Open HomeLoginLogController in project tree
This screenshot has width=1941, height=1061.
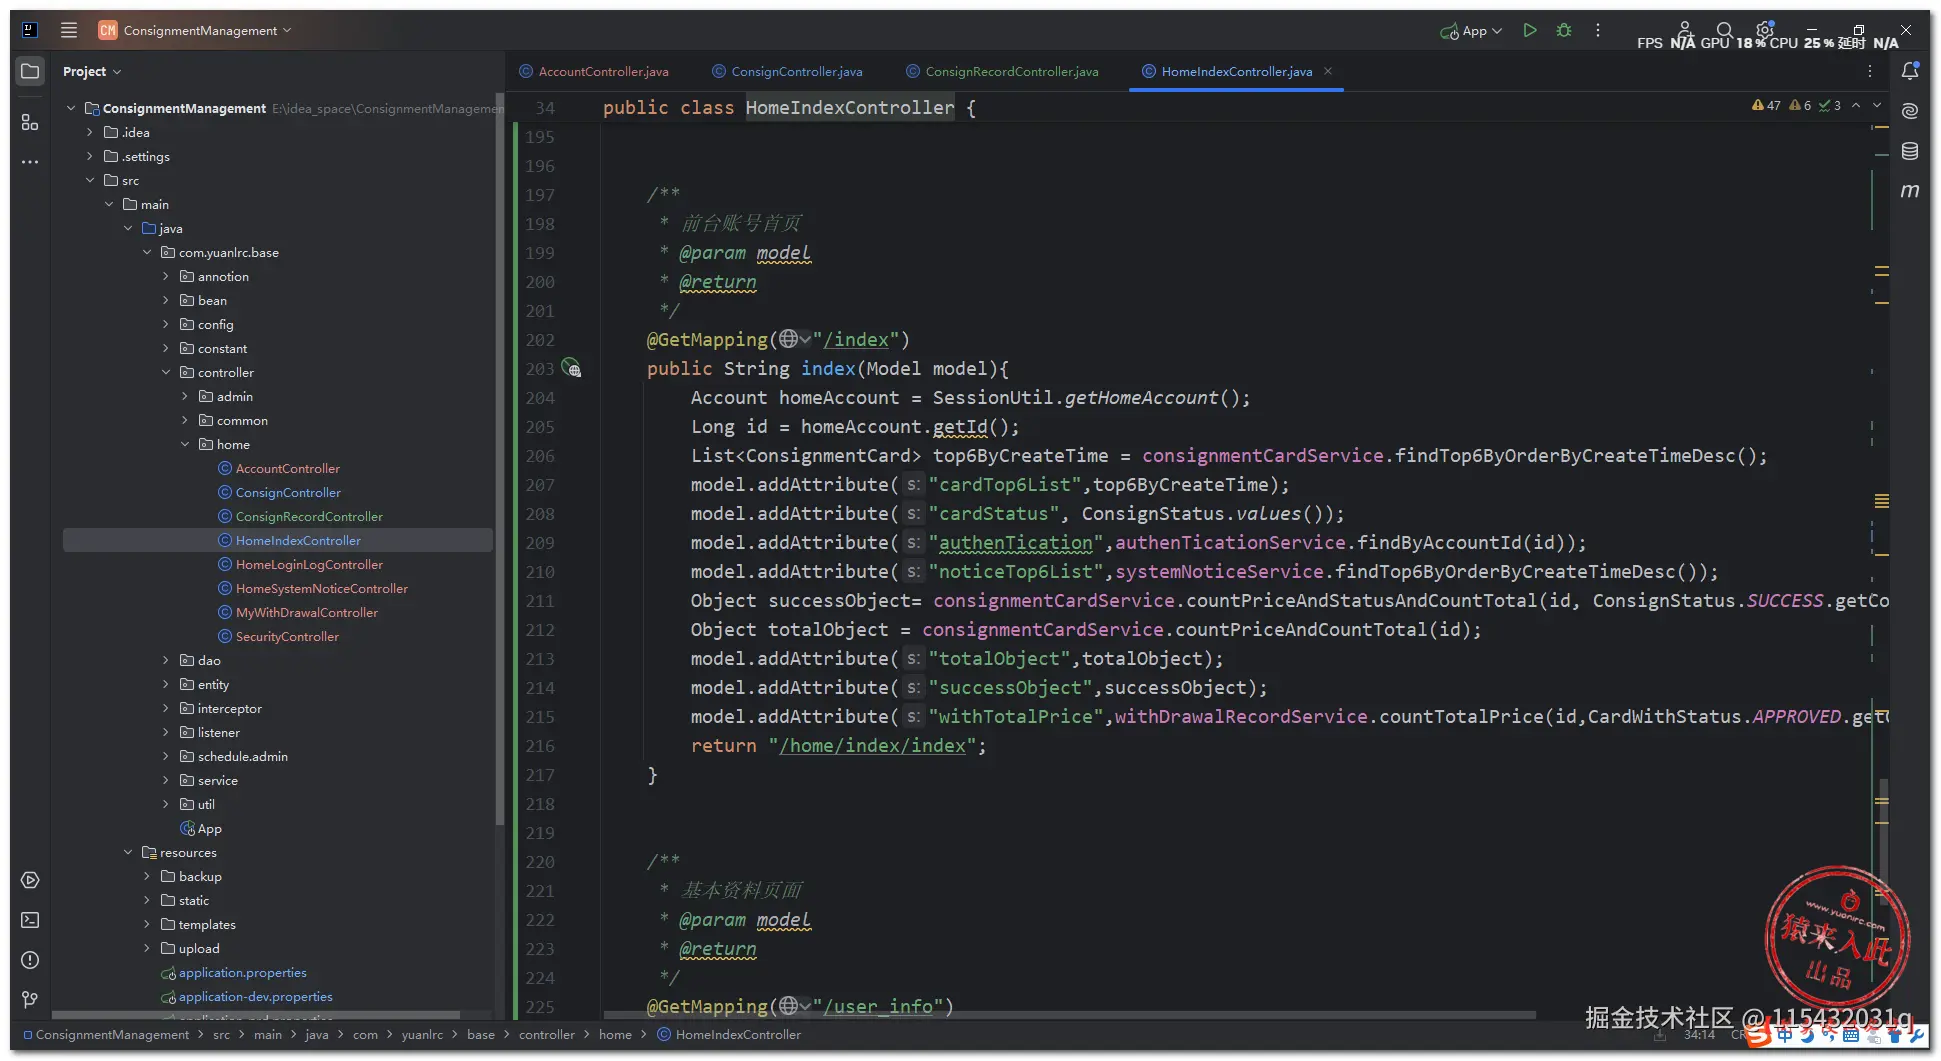coord(309,564)
